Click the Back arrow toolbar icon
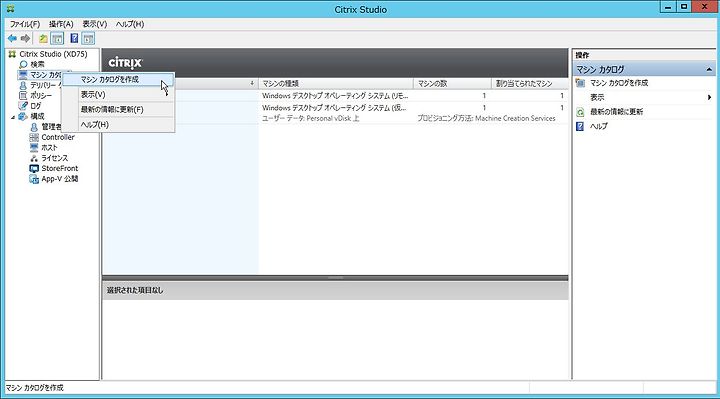 [12, 39]
